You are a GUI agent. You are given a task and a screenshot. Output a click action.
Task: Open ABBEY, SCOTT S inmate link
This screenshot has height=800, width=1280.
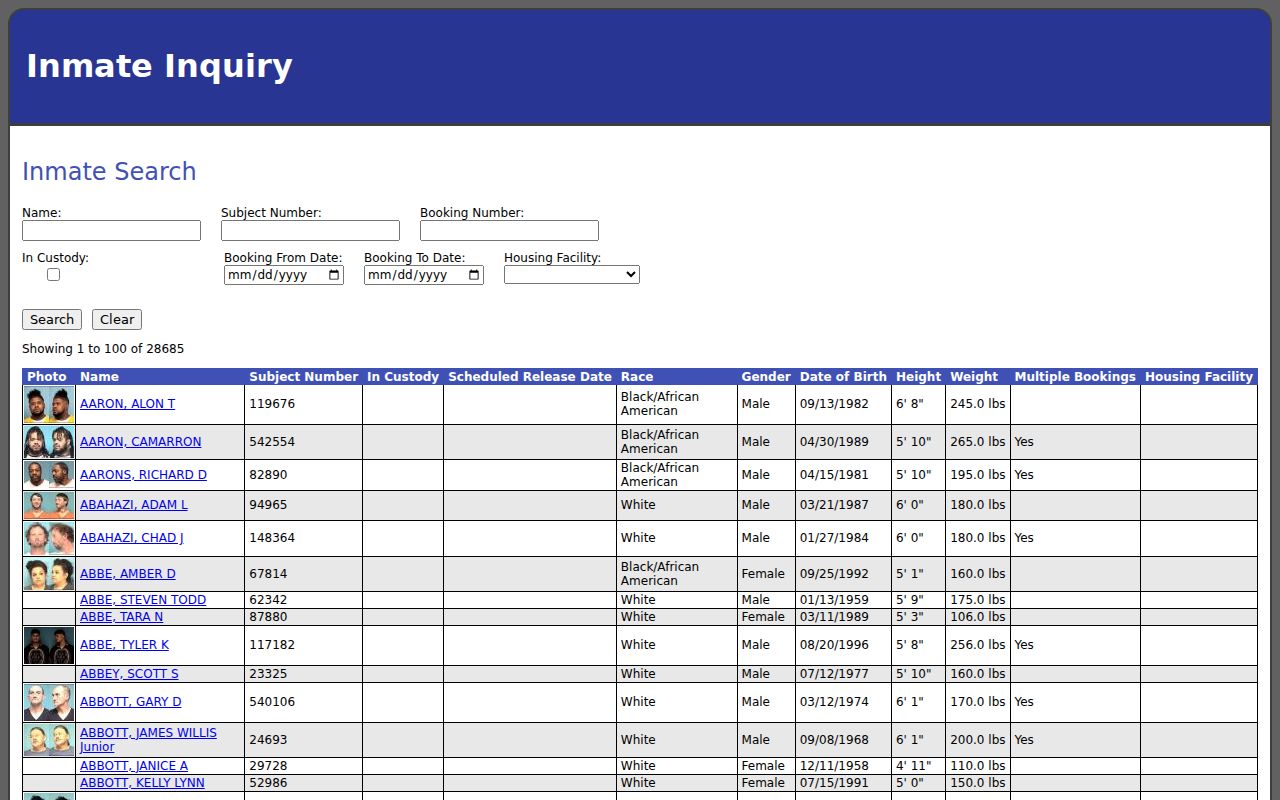(x=129, y=674)
